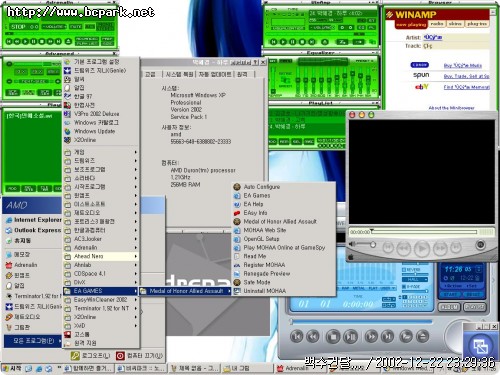Expand the CDSpace 4.1 folder
The image size is (500, 375).
[101, 273]
